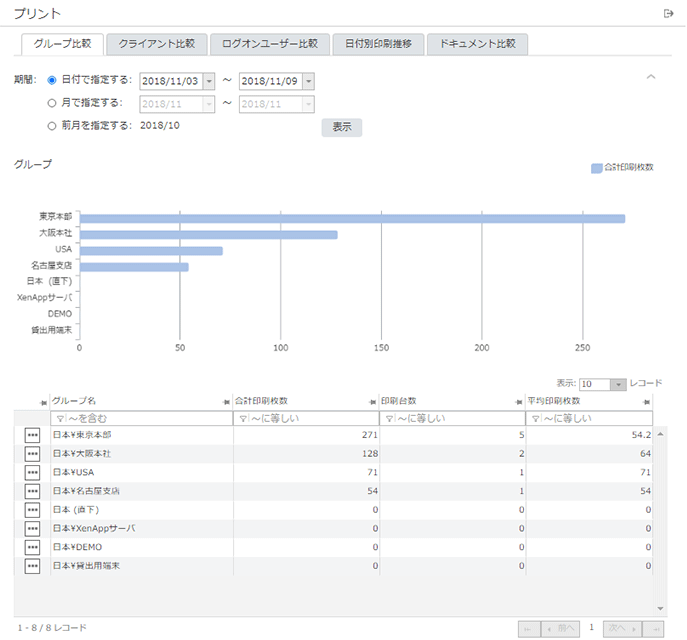The image size is (687, 640).
Task: Open row menu for 日本¥東京本部
Action: pos(33,436)
